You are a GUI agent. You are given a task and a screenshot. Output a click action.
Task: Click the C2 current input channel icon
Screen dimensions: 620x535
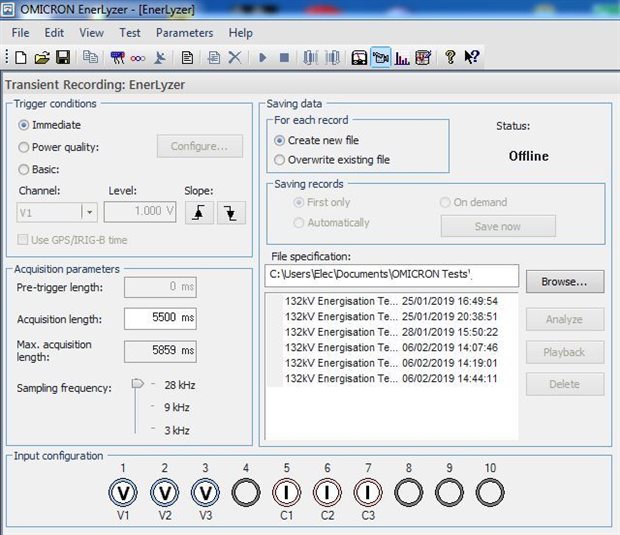(x=327, y=492)
